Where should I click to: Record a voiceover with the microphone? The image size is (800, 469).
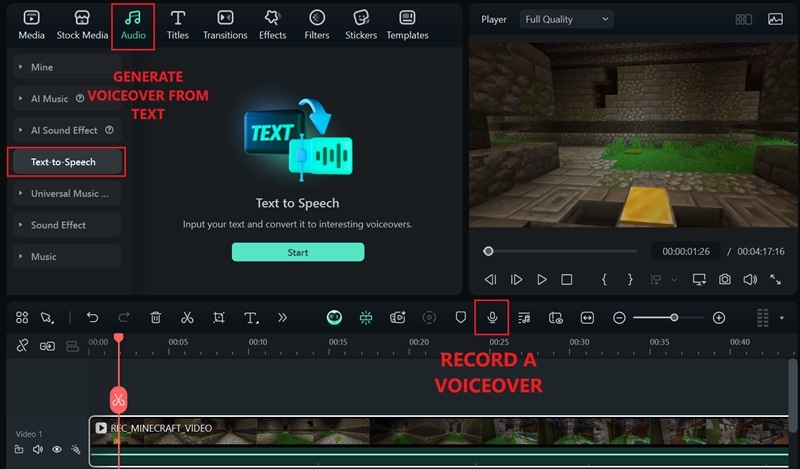pos(492,317)
